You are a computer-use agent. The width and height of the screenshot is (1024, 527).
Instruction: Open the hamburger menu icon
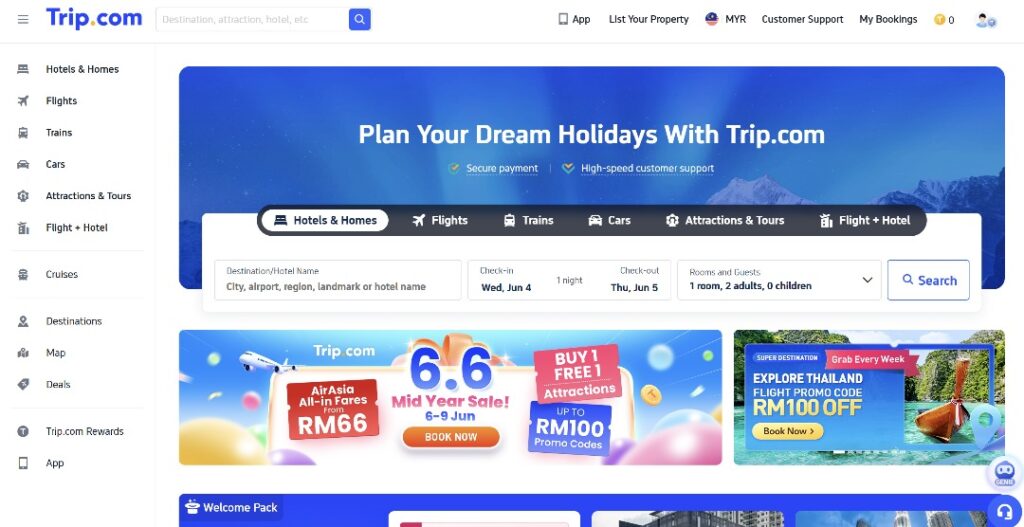coord(23,20)
